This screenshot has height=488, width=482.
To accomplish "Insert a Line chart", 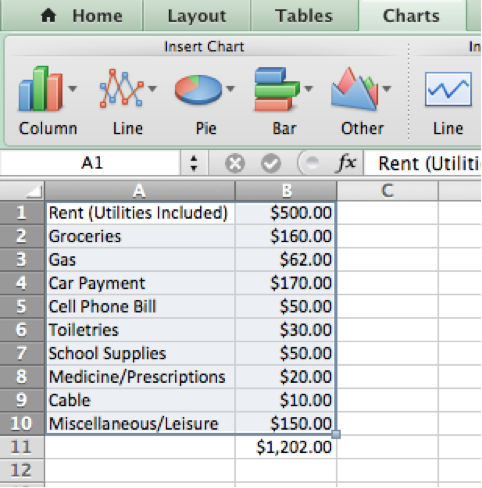I will 121,89.
